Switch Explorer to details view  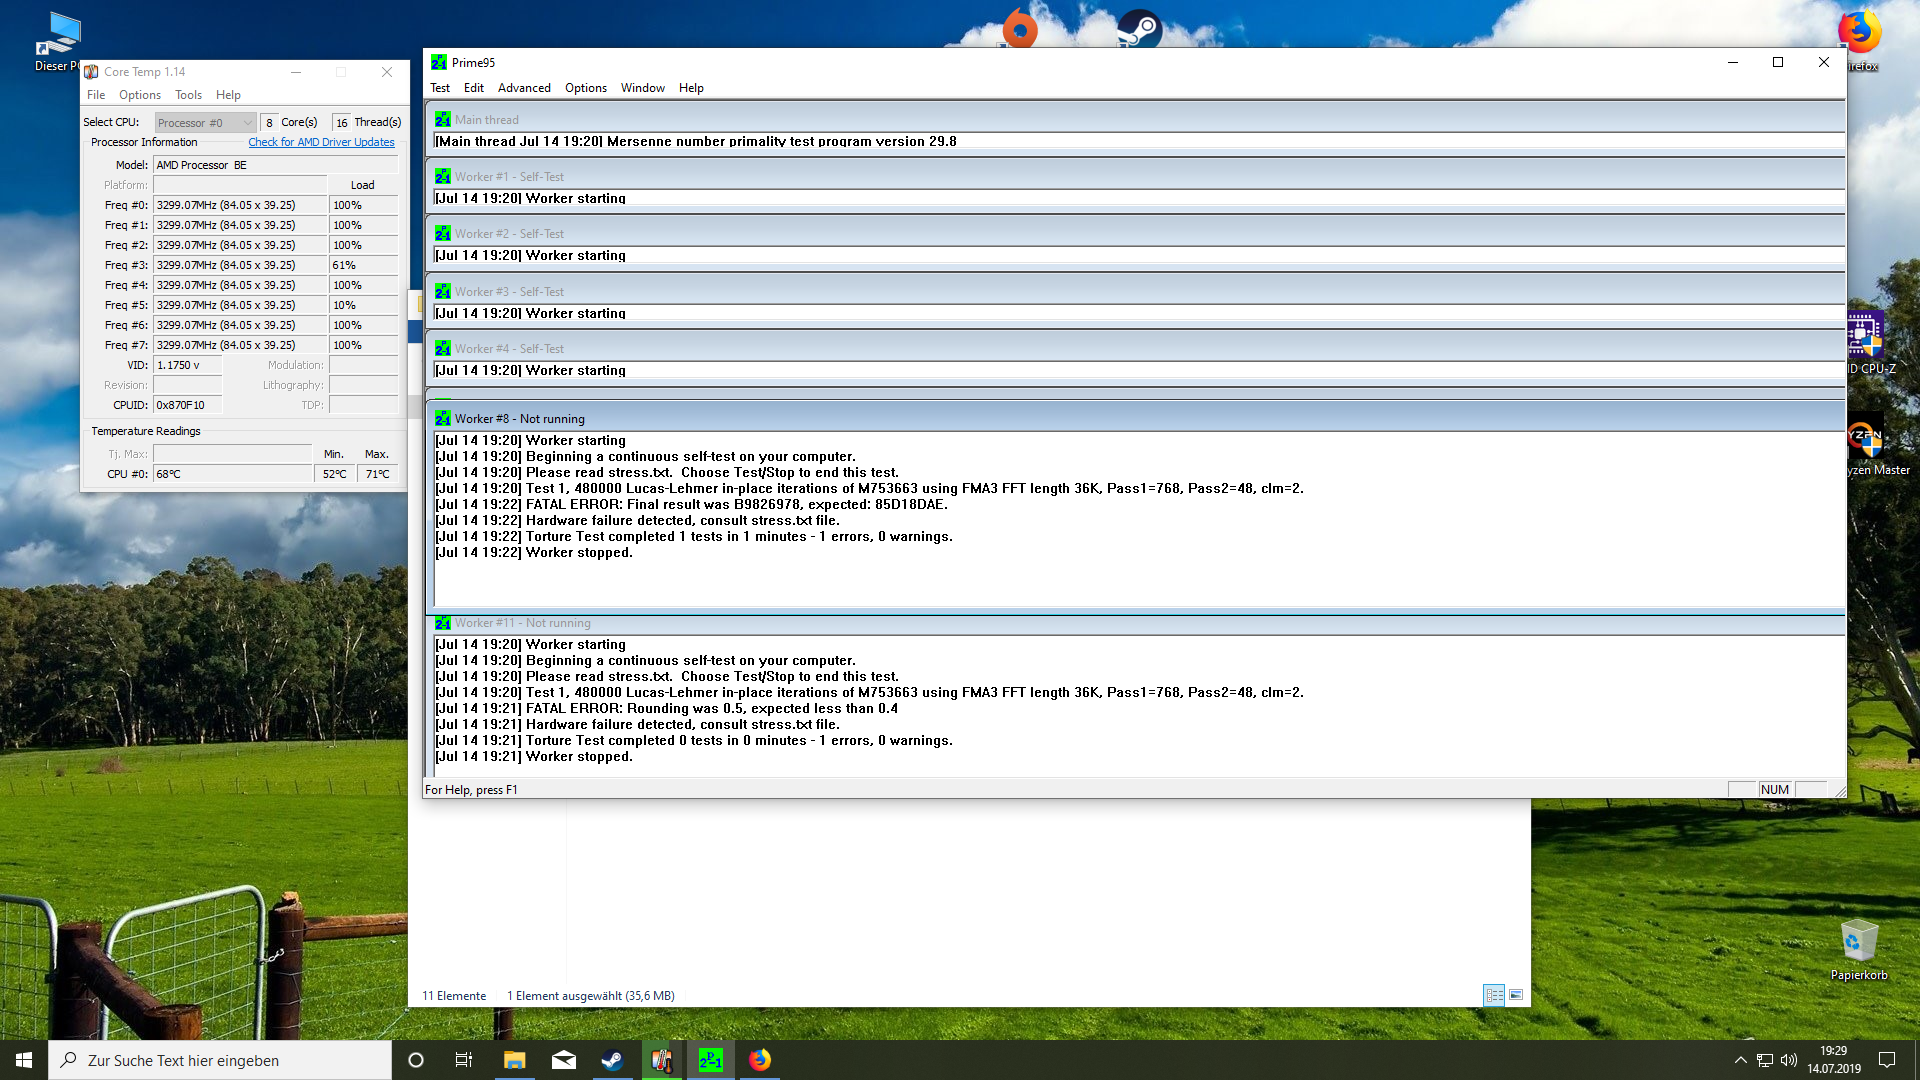[1494, 995]
